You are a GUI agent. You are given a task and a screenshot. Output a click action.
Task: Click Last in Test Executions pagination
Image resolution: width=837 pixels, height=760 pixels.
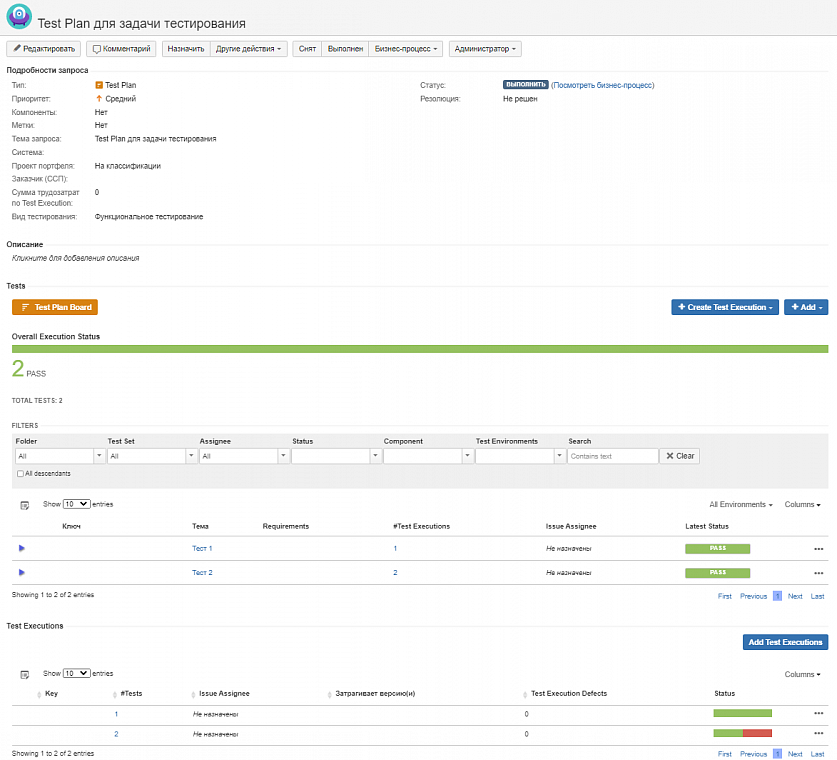coord(817,754)
